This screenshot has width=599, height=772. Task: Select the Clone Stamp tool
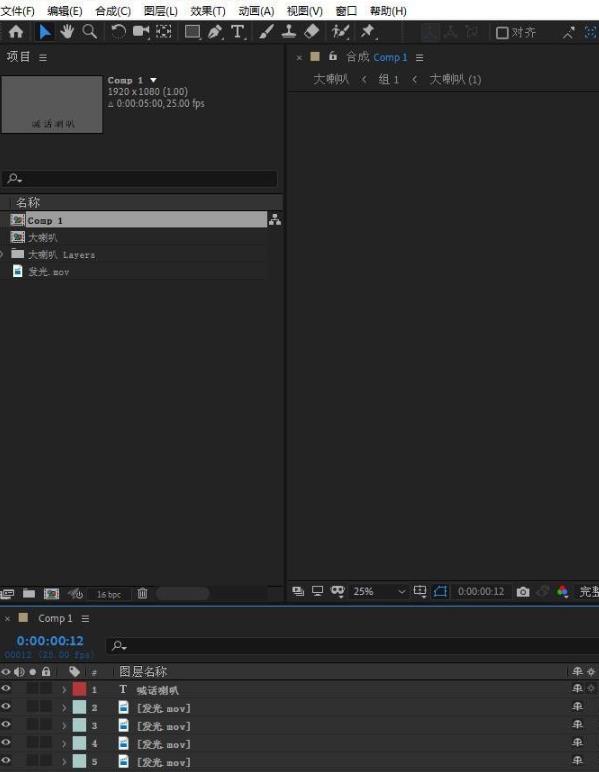[x=289, y=32]
